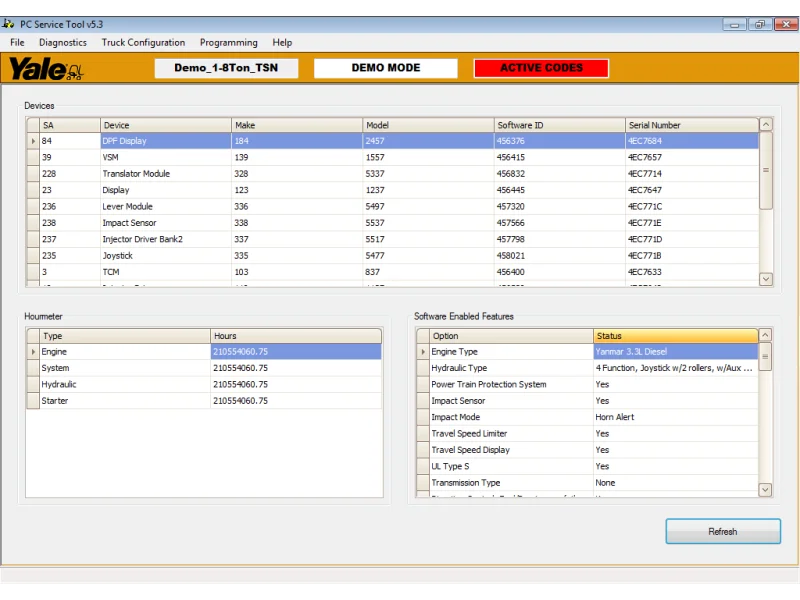Select the Travel Speed Display row
The image size is (800, 600).
(x=587, y=449)
